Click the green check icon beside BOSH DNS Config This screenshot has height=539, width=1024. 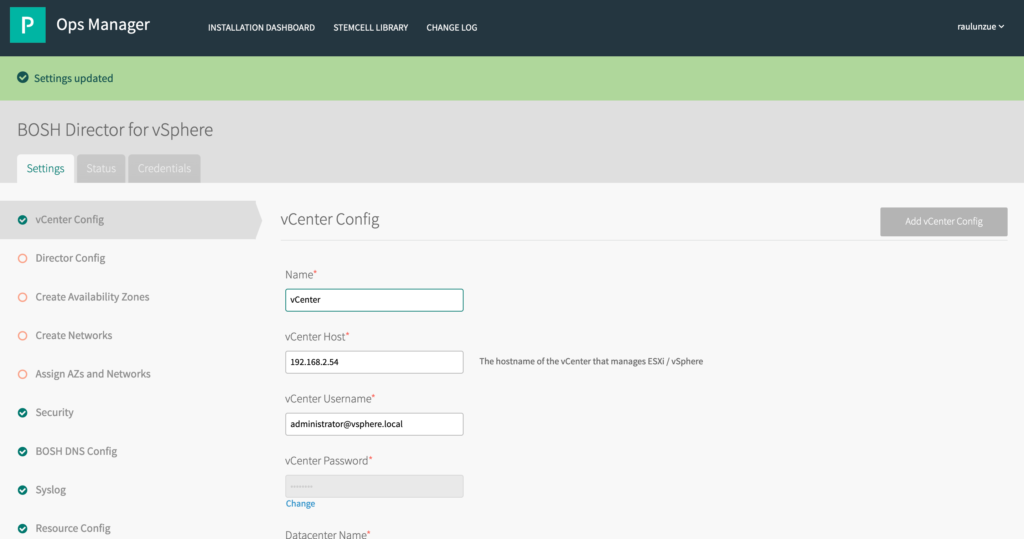[23, 451]
